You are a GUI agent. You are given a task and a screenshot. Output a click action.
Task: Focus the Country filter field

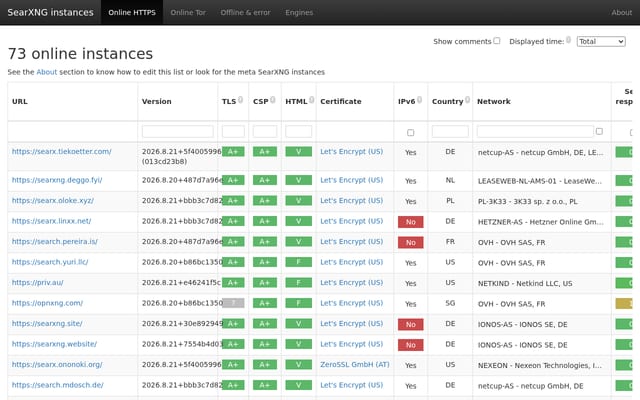(450, 131)
